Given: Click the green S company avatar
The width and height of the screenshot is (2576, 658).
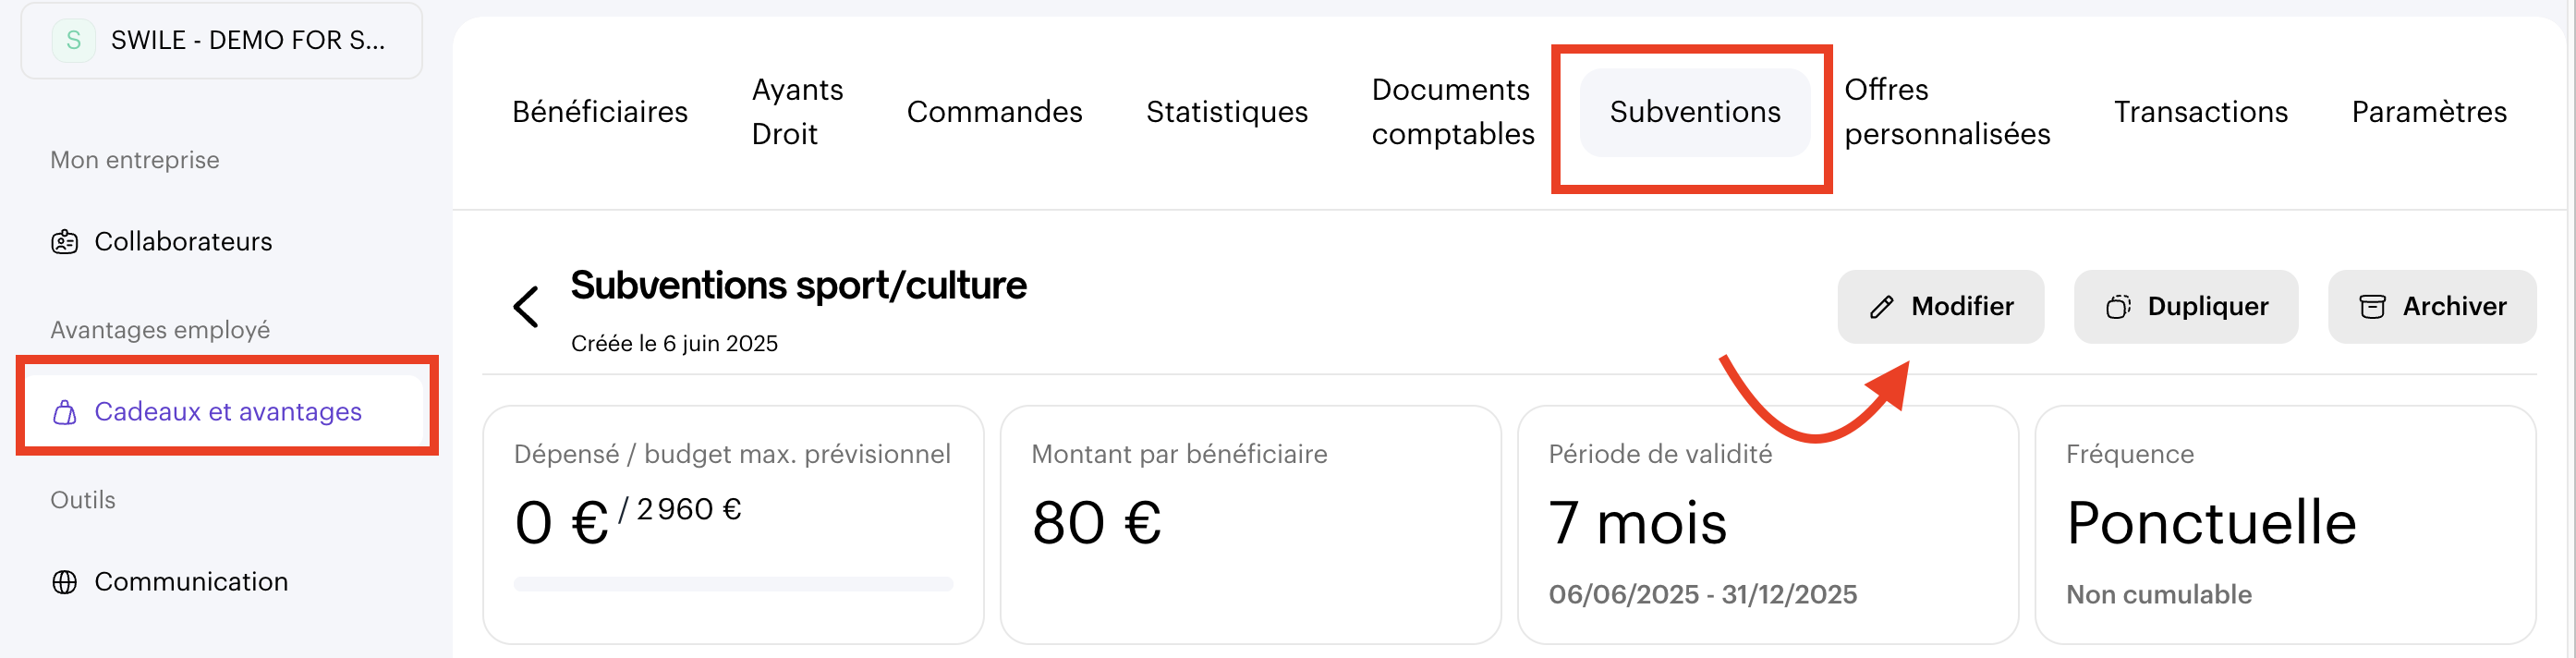Looking at the screenshot, I should pos(73,41).
